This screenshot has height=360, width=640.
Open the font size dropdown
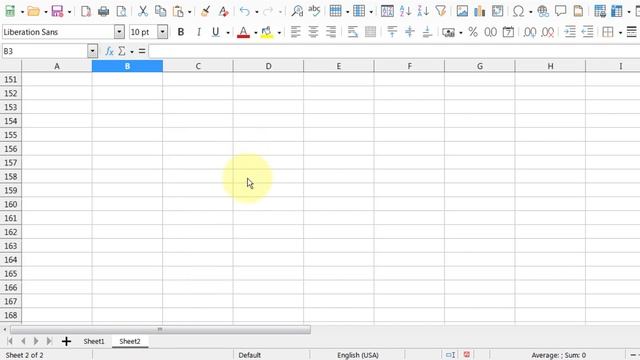point(162,32)
